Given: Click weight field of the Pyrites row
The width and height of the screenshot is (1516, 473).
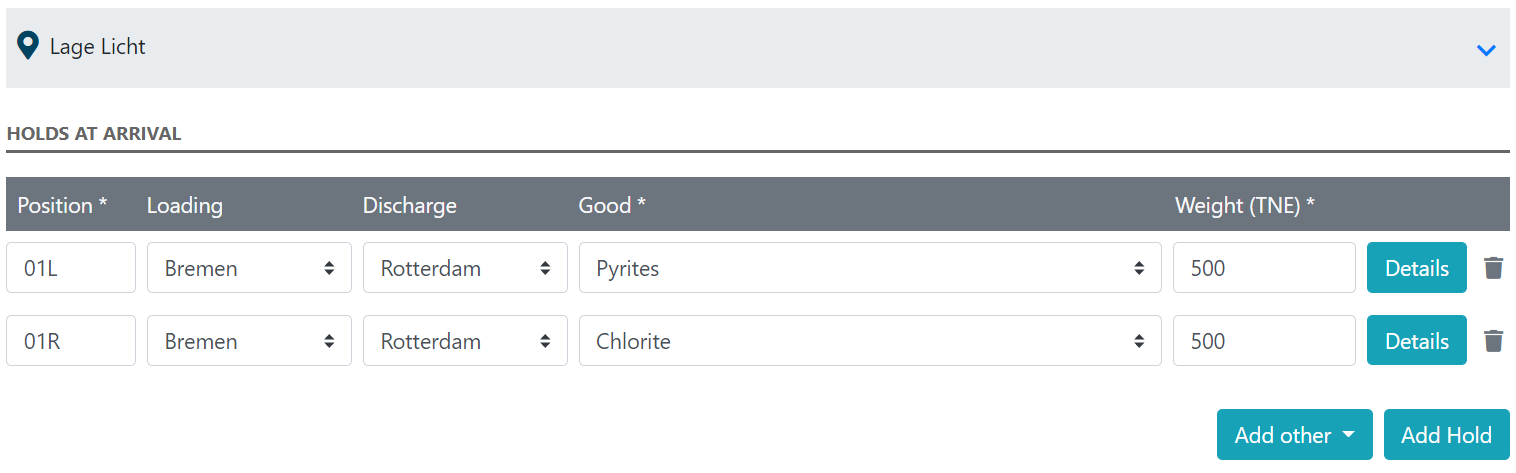Looking at the screenshot, I should (1264, 268).
